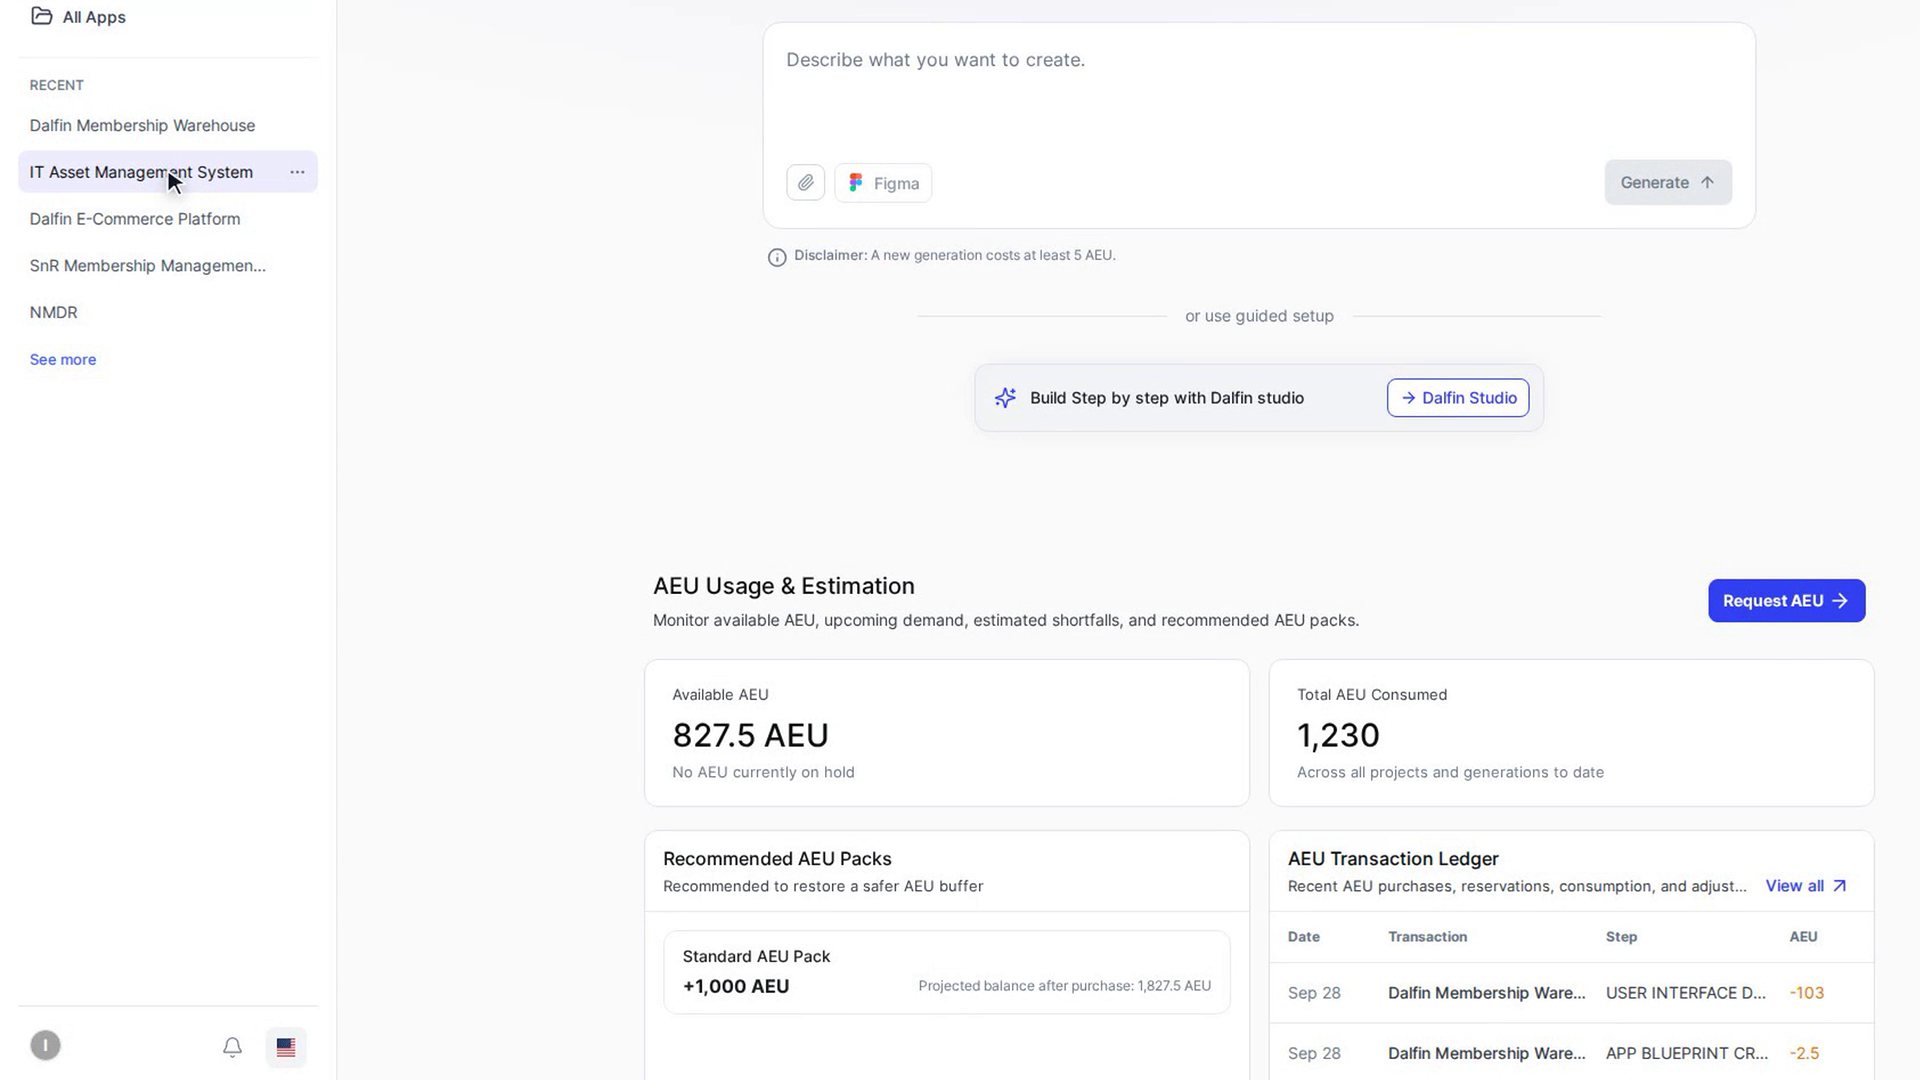Open NMDR recent app
1920x1080 pixels.
click(x=54, y=313)
